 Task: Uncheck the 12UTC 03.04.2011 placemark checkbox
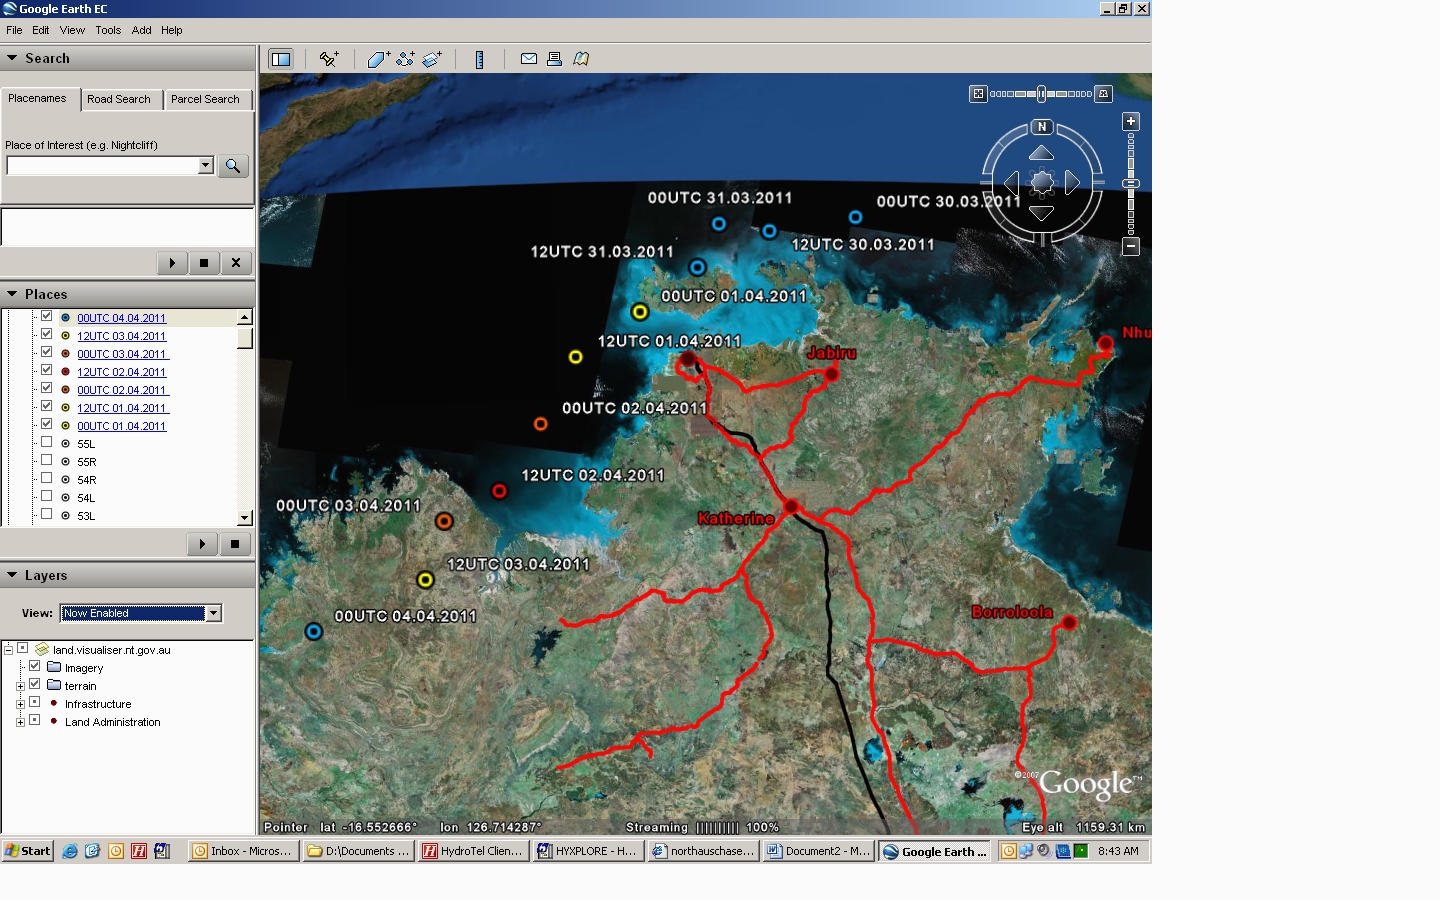46,334
